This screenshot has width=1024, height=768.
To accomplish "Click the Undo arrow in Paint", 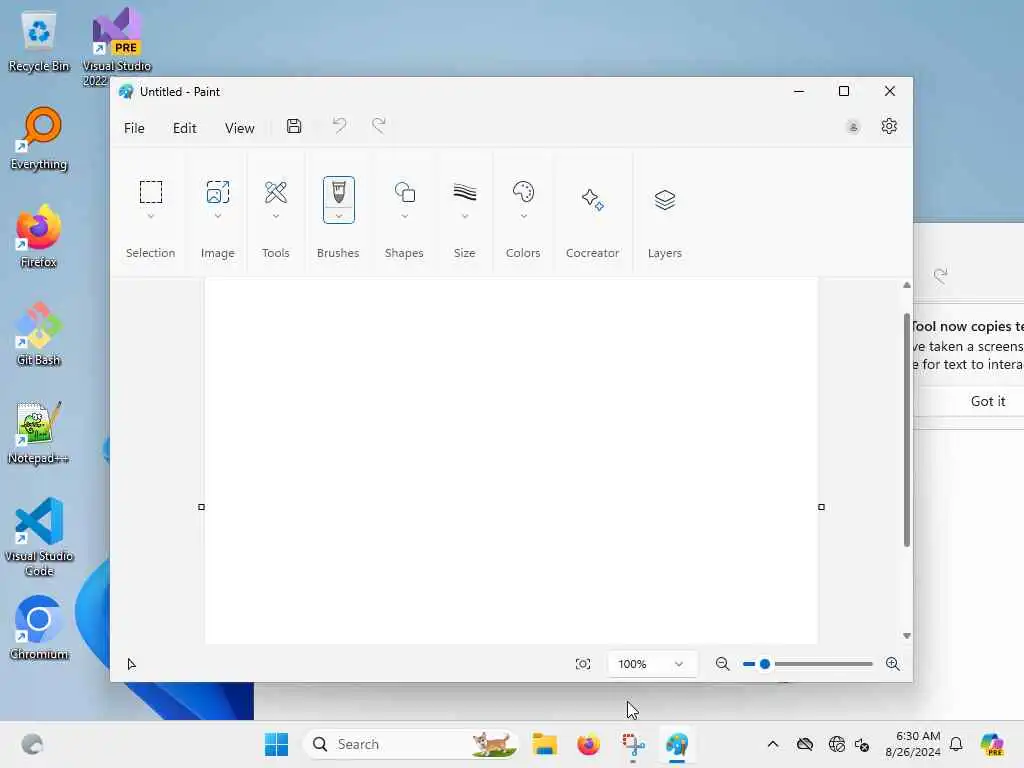I will [x=339, y=125].
